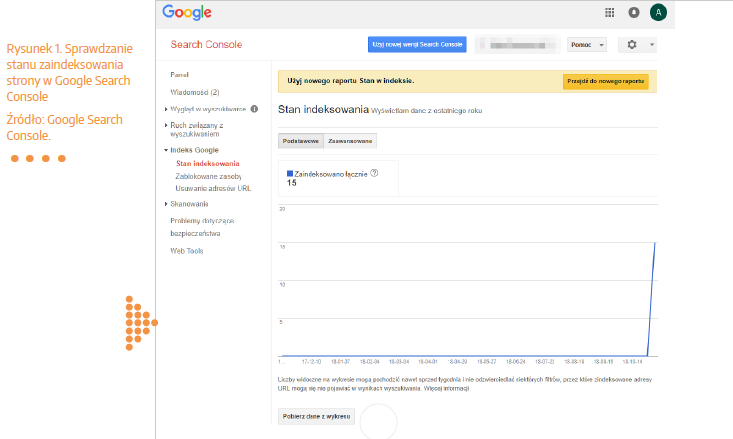This screenshot has height=439, width=733.
Task: Click info icon beside Wygląd w wyszukiwarce
Action: coord(254,109)
